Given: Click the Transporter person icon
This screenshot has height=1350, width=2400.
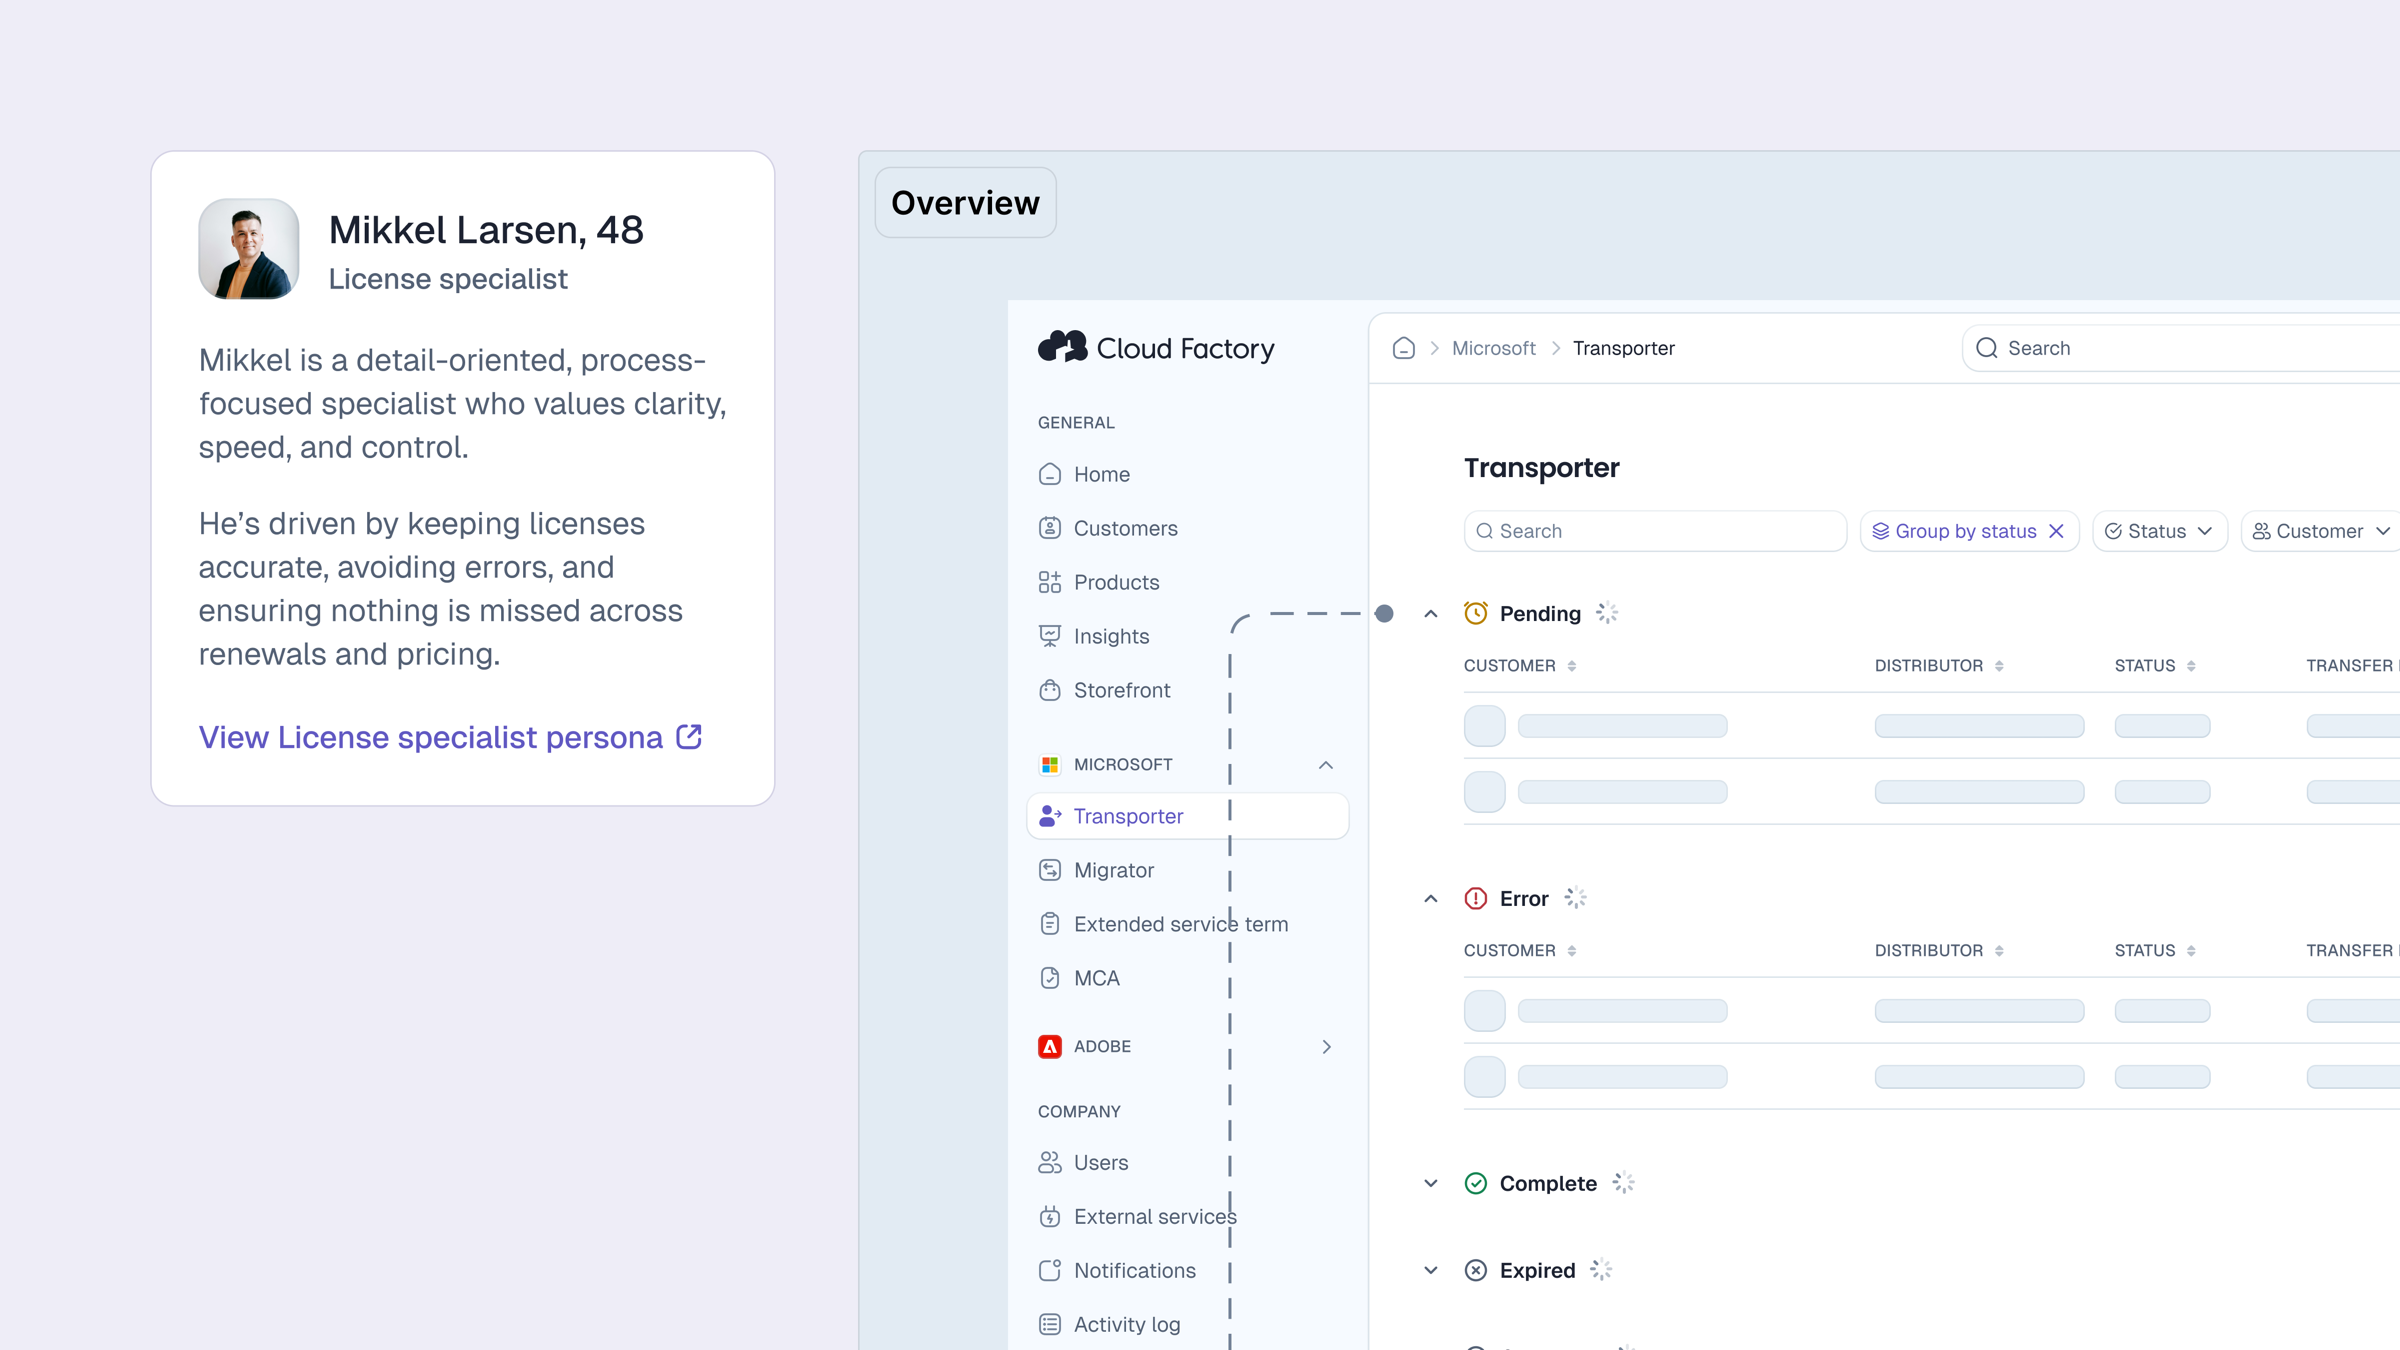Looking at the screenshot, I should pyautogui.click(x=1049, y=816).
